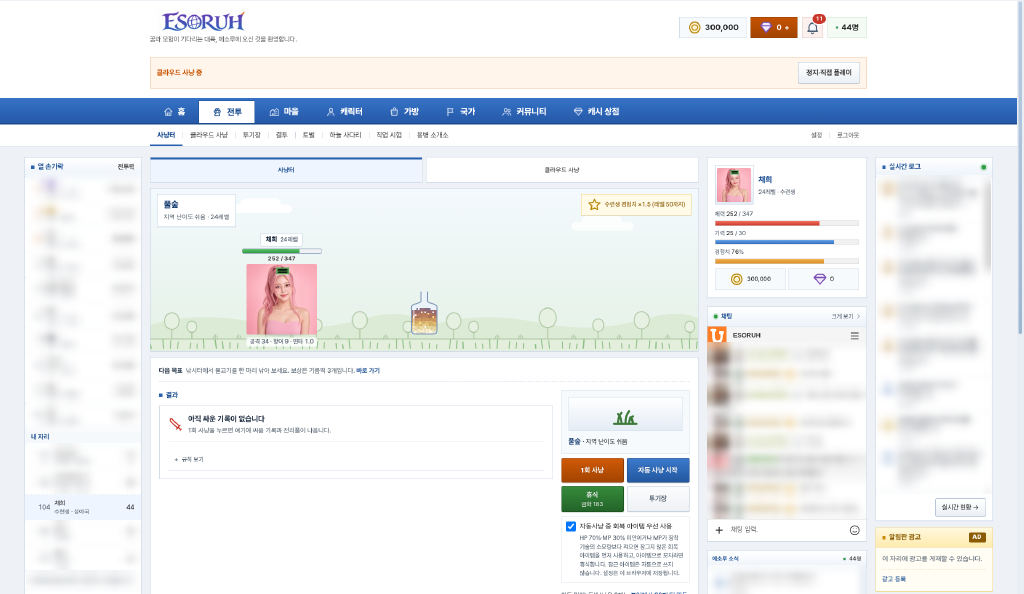Open the 커뮤니티 menu
Viewport: 1024px width, 594px height.
click(x=524, y=112)
